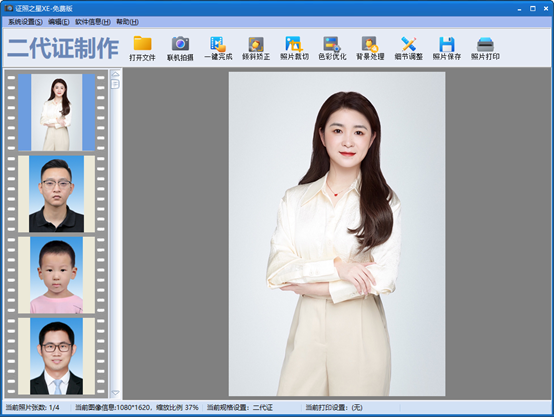Screen dimensions: 554x417
Task: Open the 软件信息(H) menu
Action: [93, 22]
